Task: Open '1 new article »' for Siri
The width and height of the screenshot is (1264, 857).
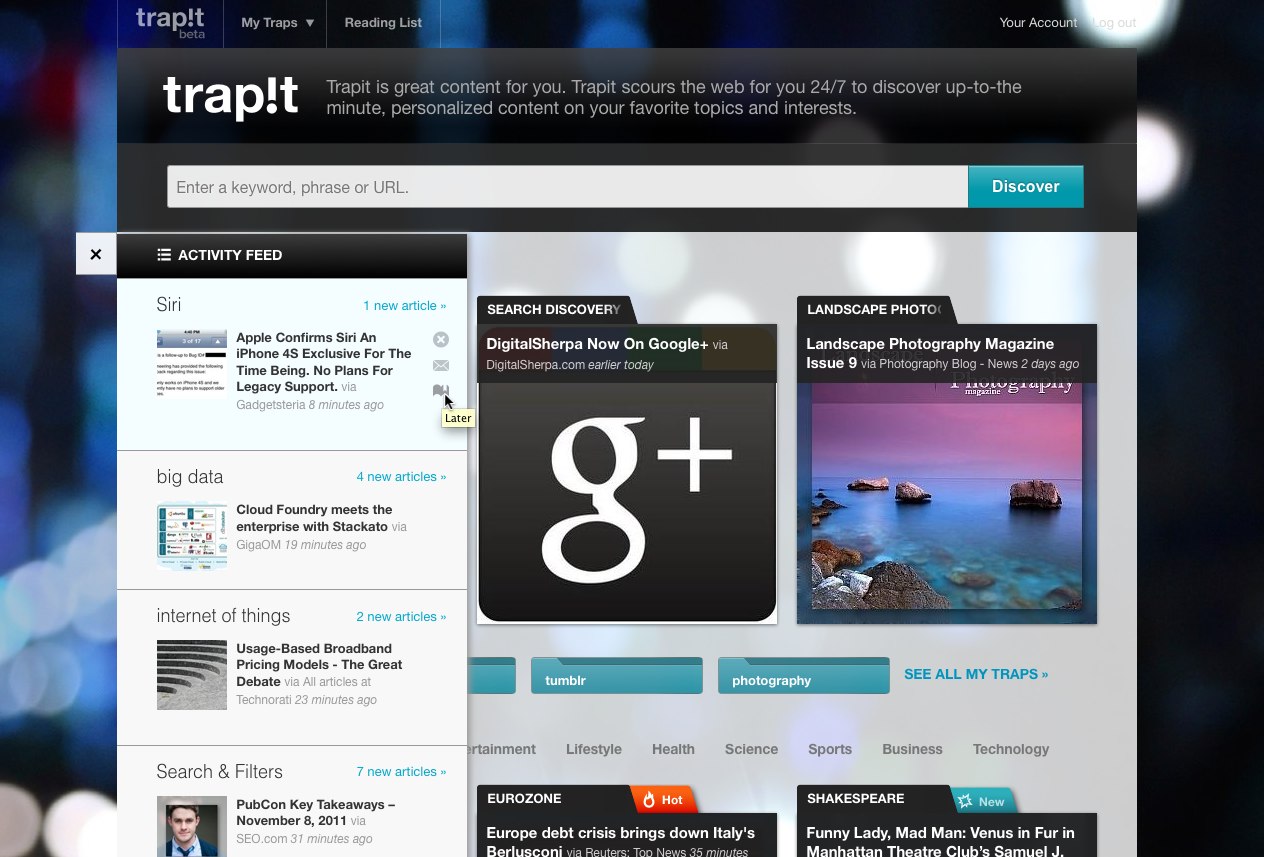Action: [404, 305]
